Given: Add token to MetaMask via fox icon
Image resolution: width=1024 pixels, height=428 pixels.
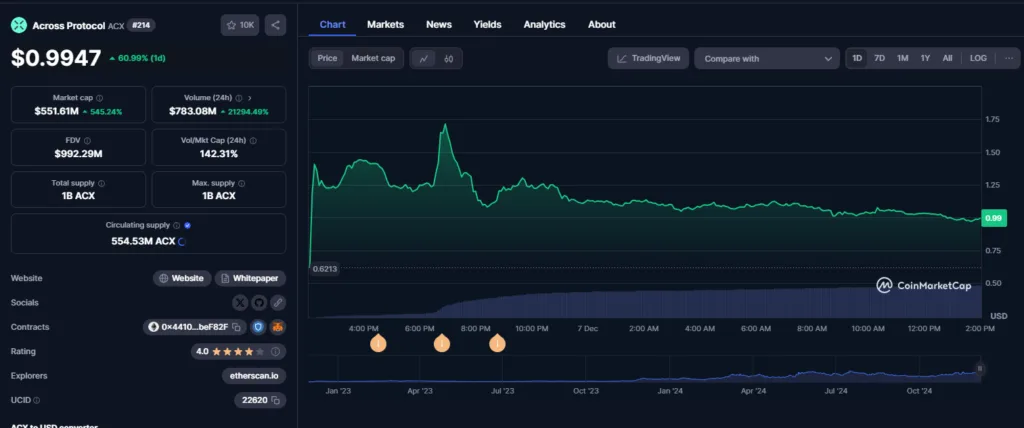Looking at the screenshot, I should [x=278, y=327].
